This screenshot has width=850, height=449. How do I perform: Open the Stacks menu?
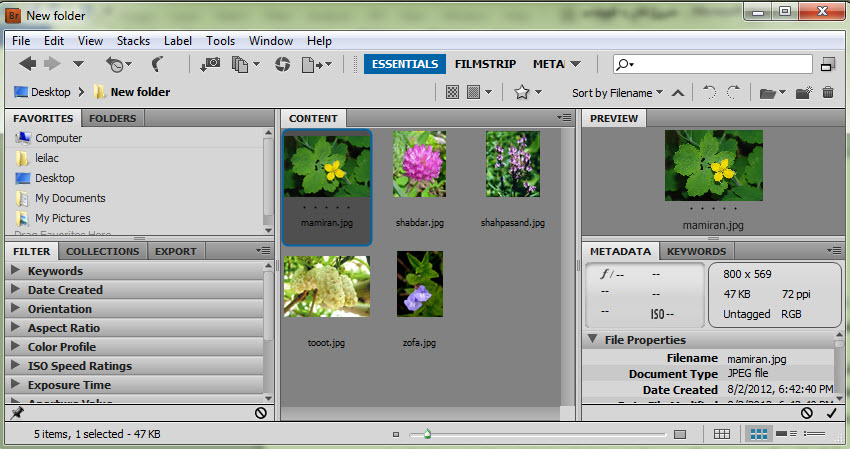(x=134, y=41)
